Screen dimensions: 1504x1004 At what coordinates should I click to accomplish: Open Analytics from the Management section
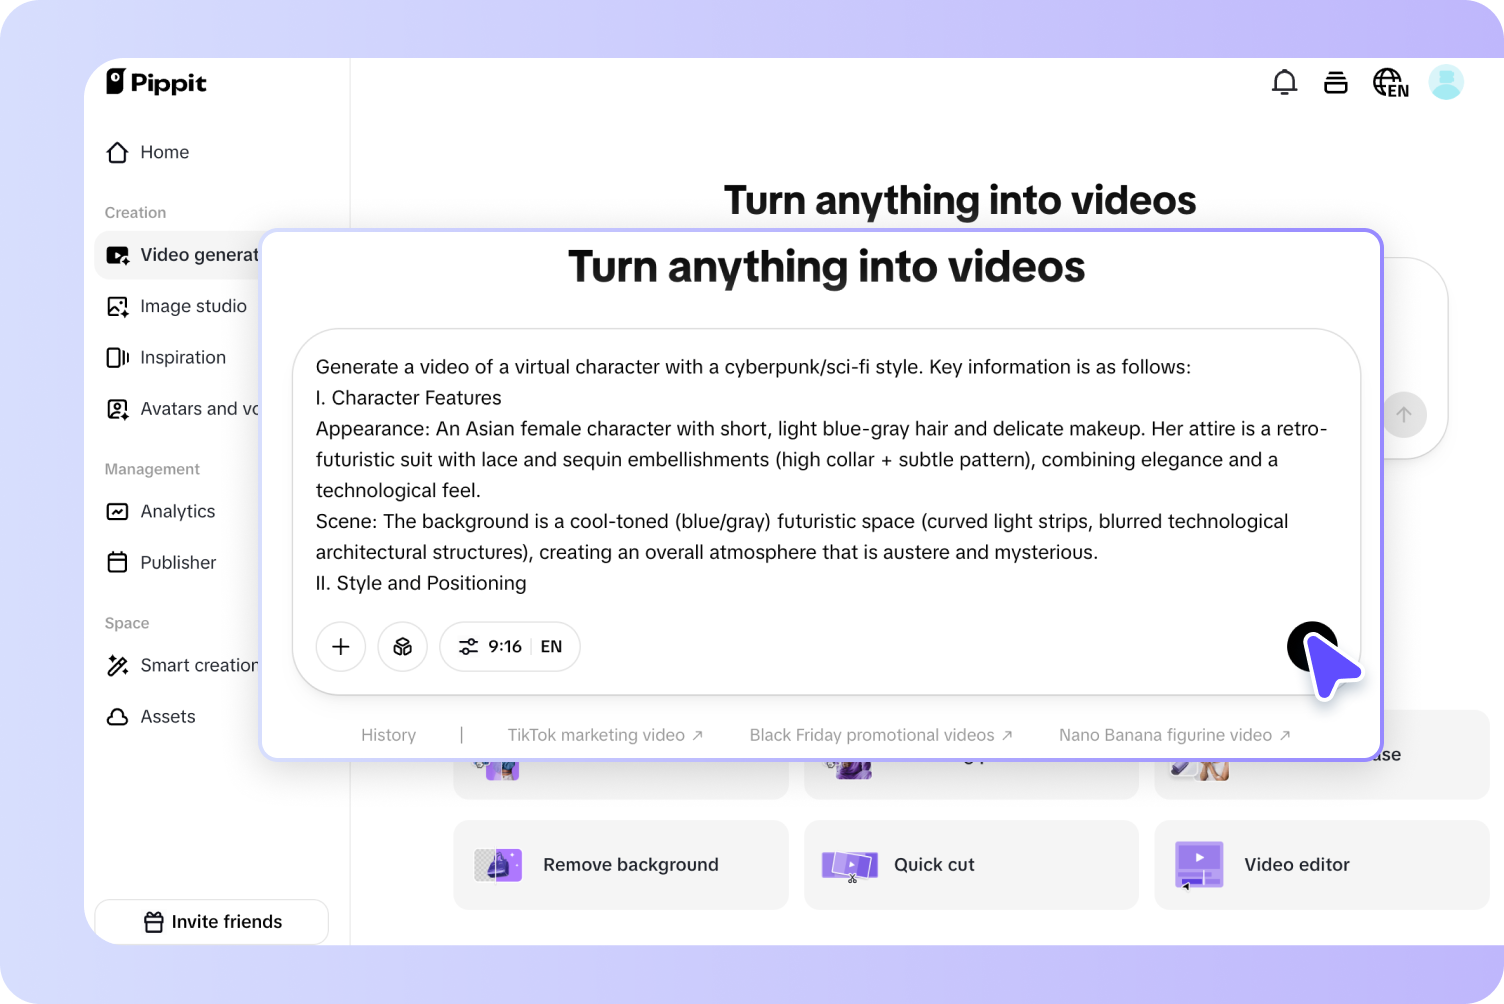(x=117, y=511)
